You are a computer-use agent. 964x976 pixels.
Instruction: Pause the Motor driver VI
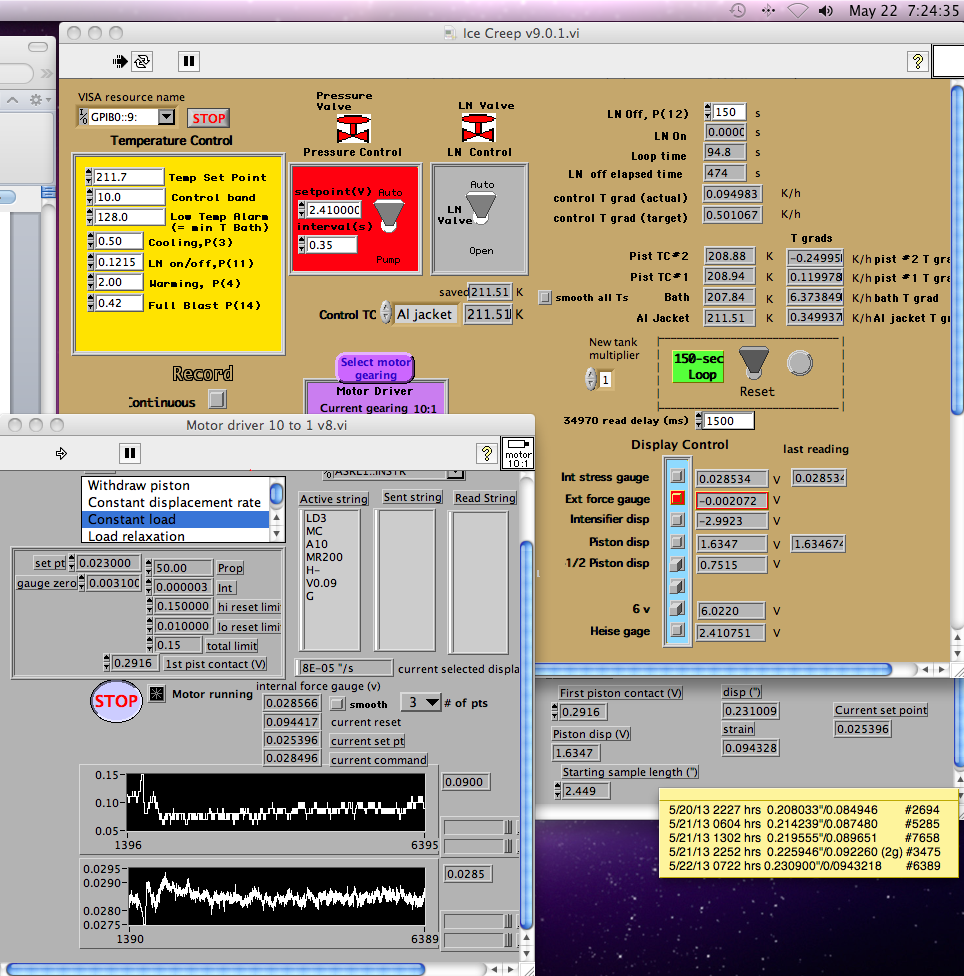[x=129, y=453]
